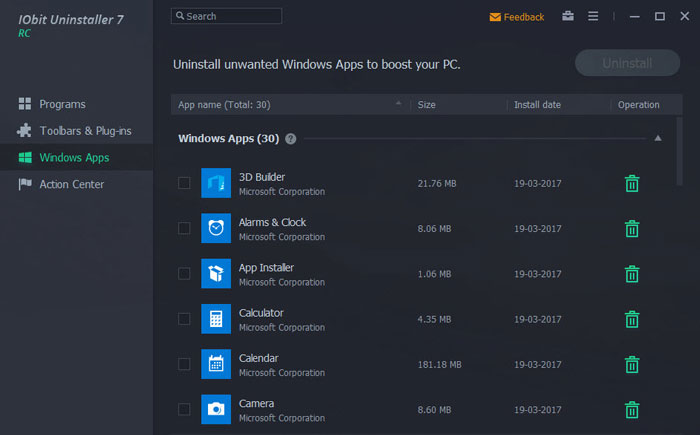Sort the list by Install date column

559,105
